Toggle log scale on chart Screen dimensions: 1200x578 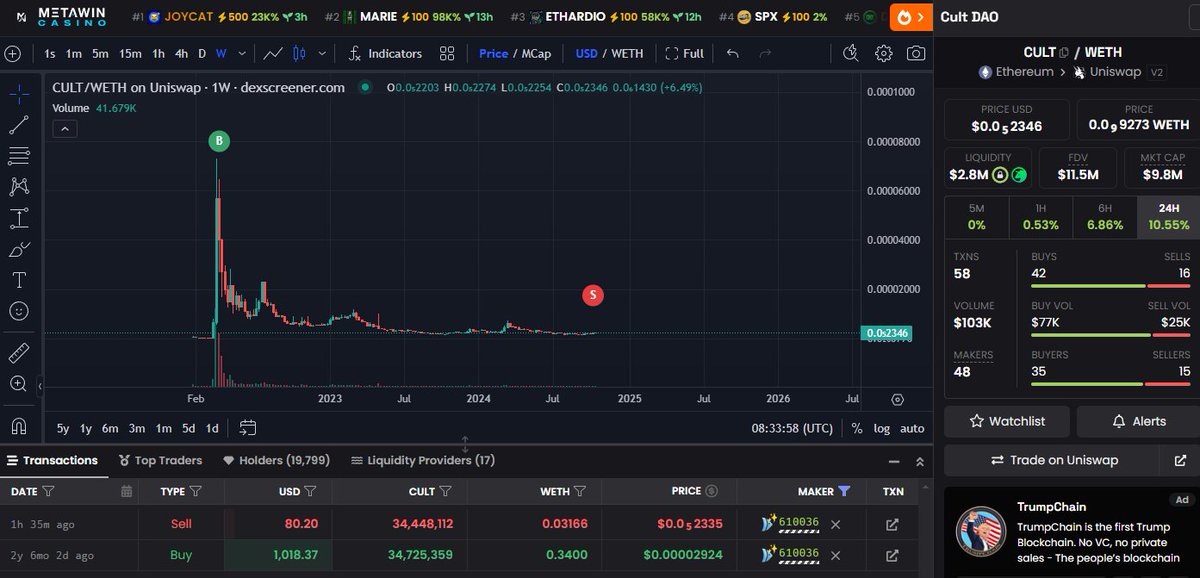pos(881,428)
